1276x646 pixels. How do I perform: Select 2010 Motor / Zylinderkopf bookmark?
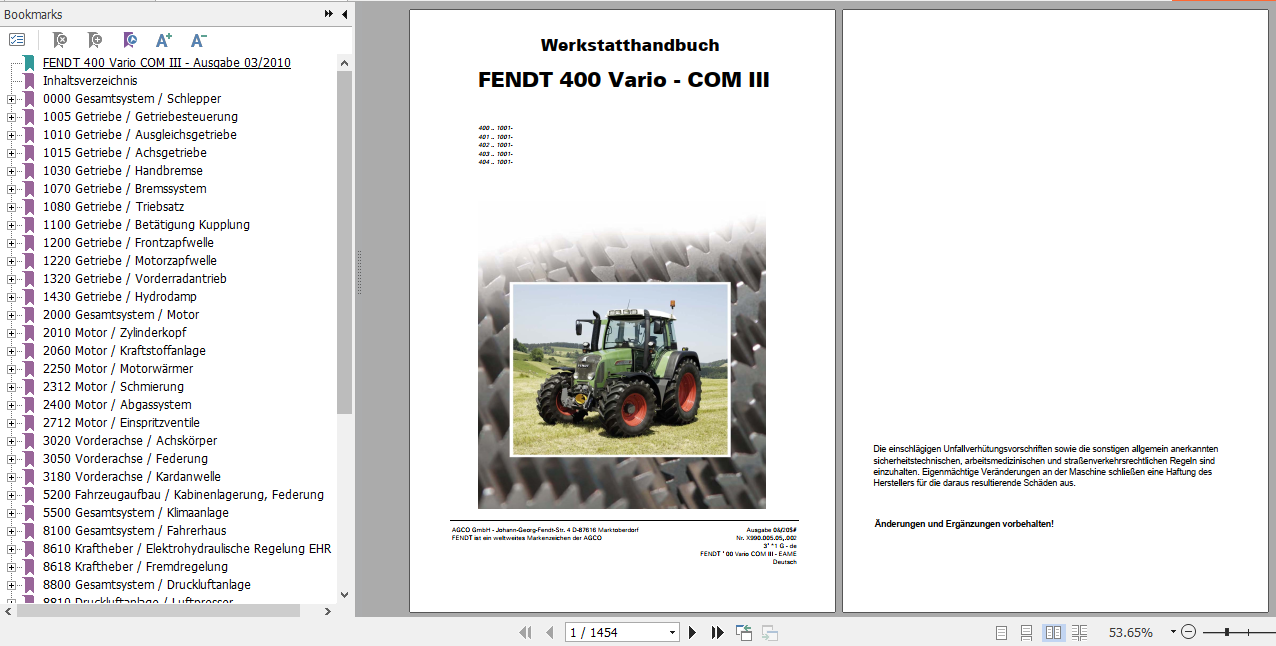coord(114,332)
